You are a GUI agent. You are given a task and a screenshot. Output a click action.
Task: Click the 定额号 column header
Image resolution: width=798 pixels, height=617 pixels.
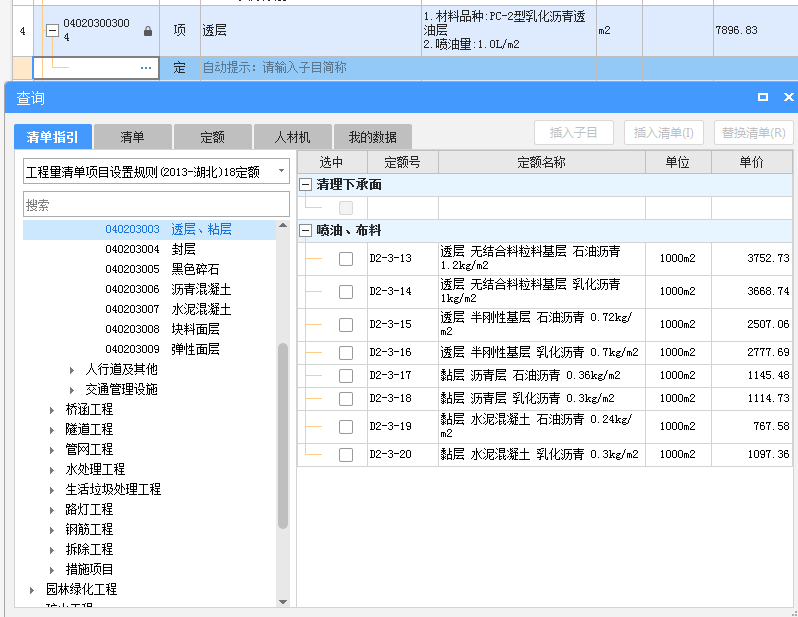(x=403, y=162)
